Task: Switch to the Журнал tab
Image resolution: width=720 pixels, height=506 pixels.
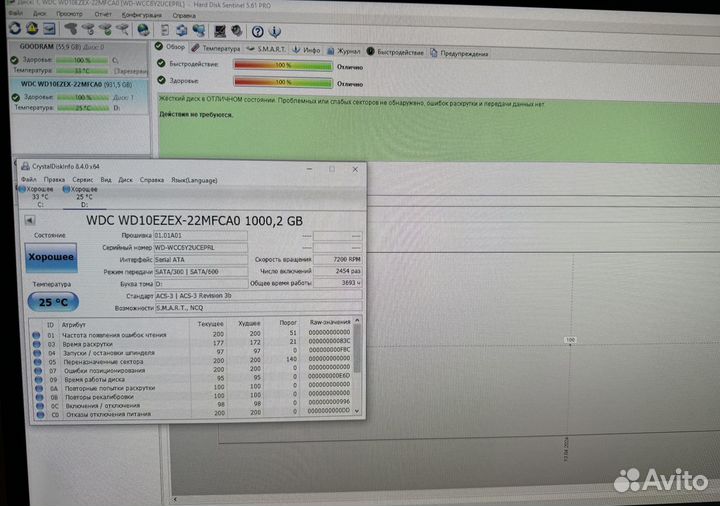Action: point(343,51)
